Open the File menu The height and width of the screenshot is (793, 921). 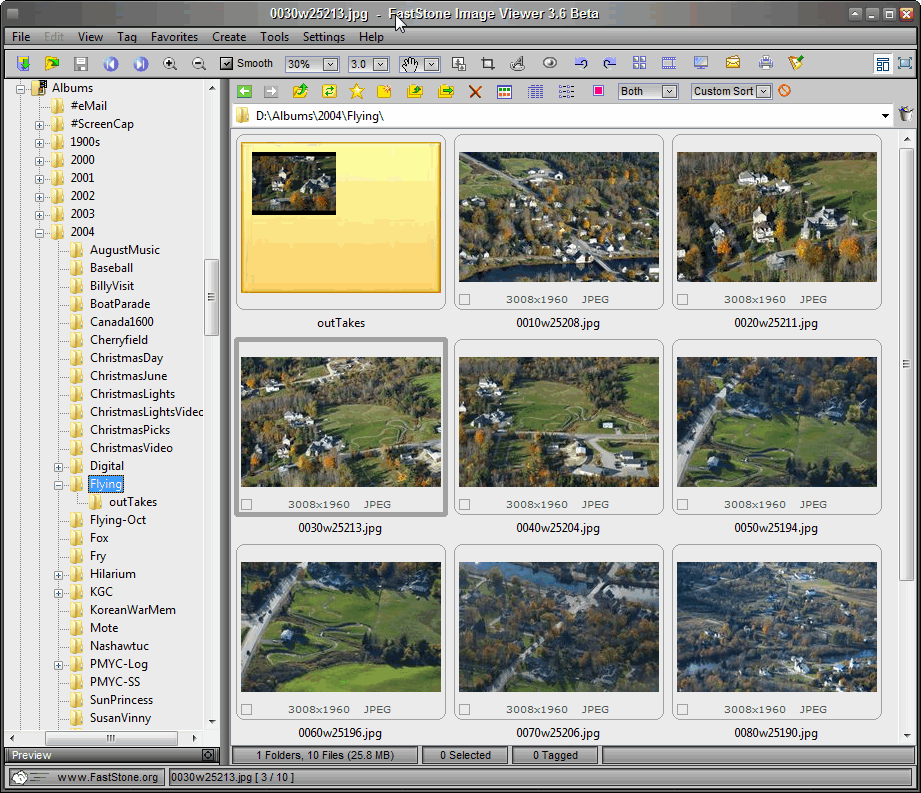pos(21,36)
